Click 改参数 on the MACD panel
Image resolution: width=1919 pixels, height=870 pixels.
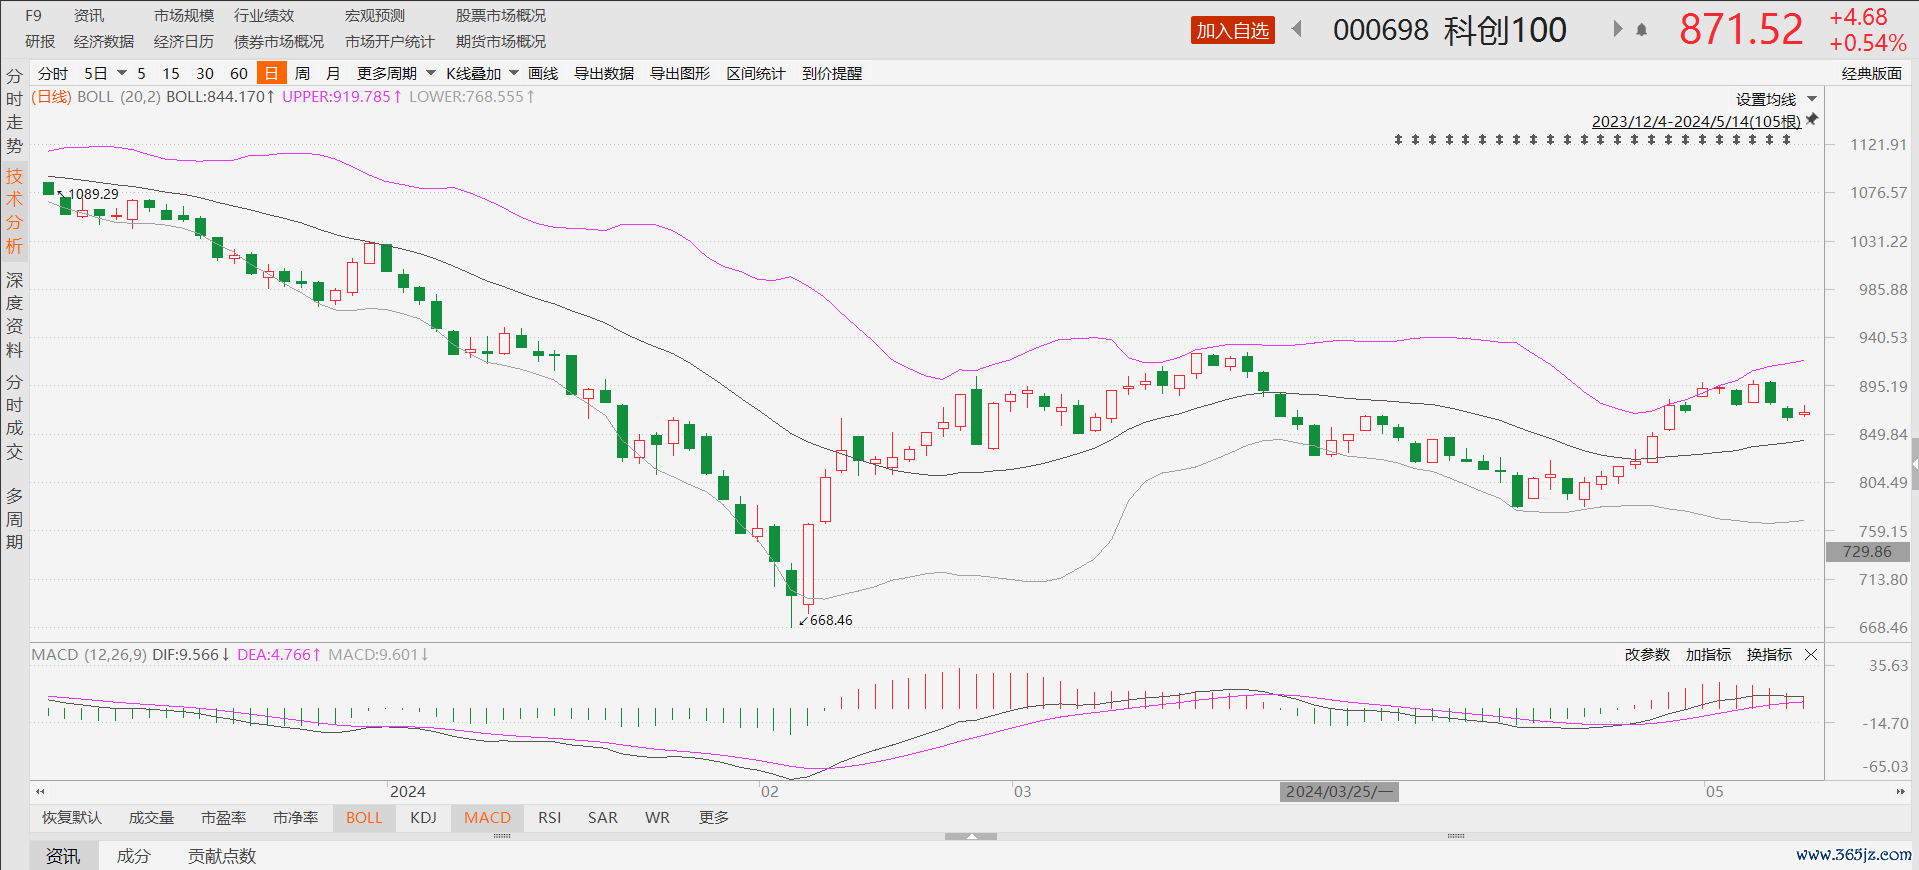pyautogui.click(x=1647, y=654)
